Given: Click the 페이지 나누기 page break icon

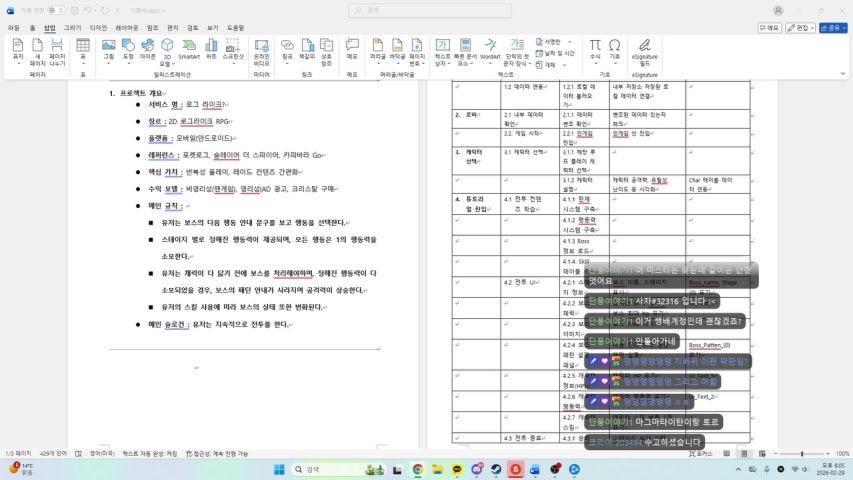Looking at the screenshot, I should (58, 49).
